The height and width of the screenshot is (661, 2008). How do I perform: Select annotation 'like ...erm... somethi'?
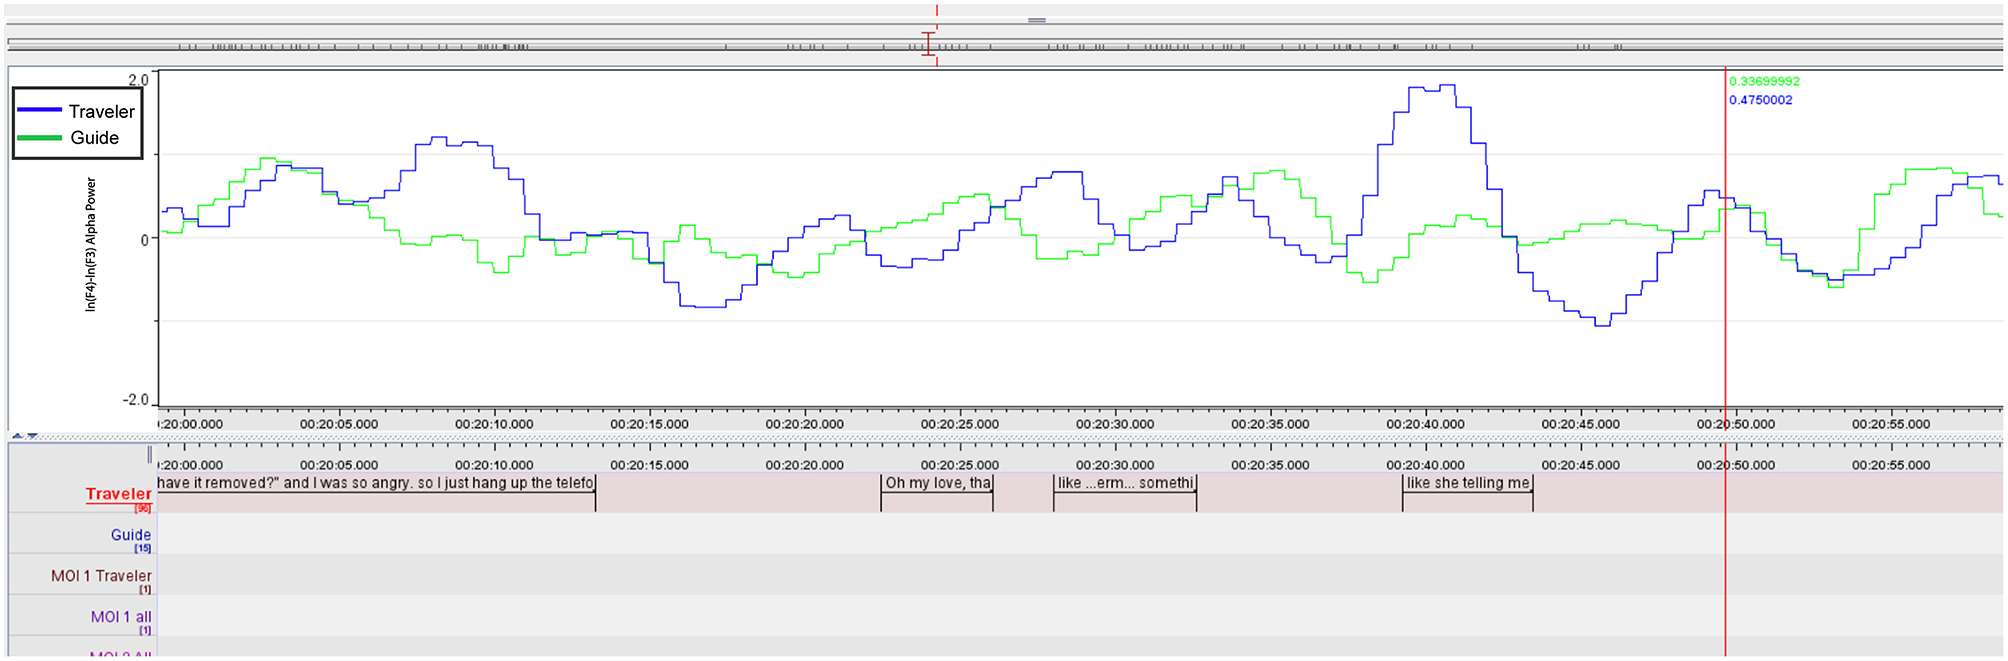pos(1125,484)
